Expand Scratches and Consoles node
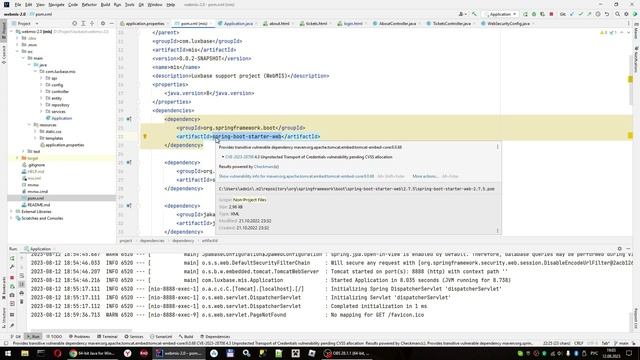This screenshot has width=640, height=360. (11, 218)
